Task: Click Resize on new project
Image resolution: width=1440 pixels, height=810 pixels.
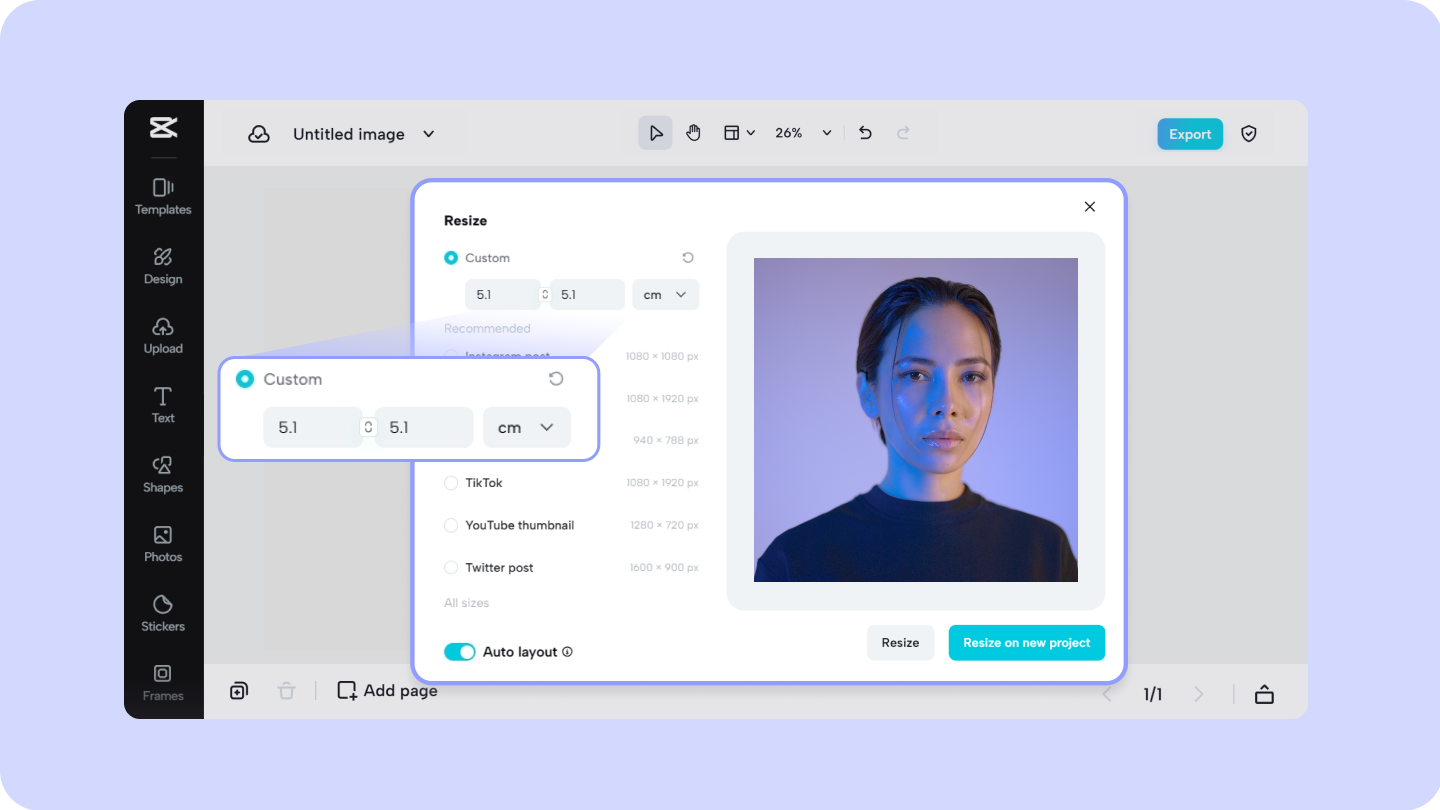Action: point(1027,643)
